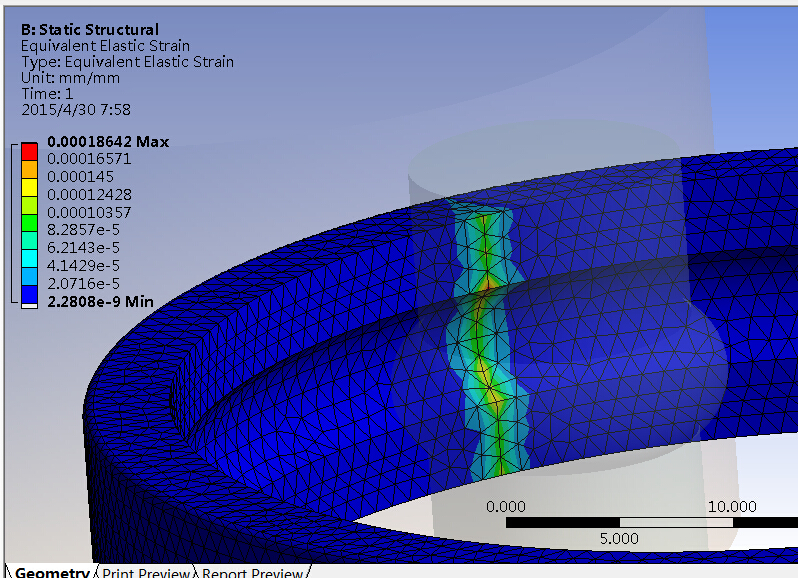Click legend value 0.000145
The height and width of the screenshot is (578, 798).
coord(80,177)
